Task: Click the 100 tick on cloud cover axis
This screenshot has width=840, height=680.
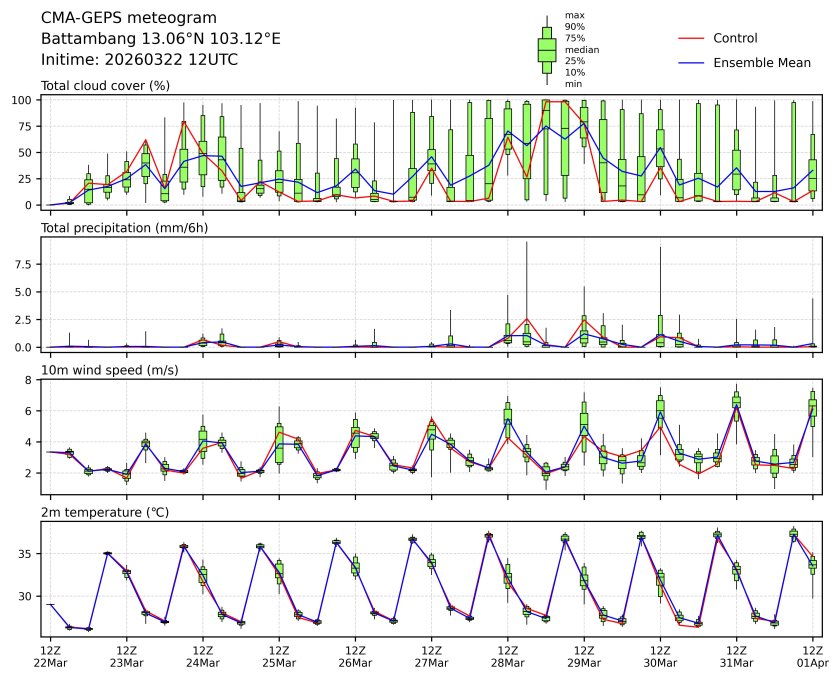Action: coord(27,100)
